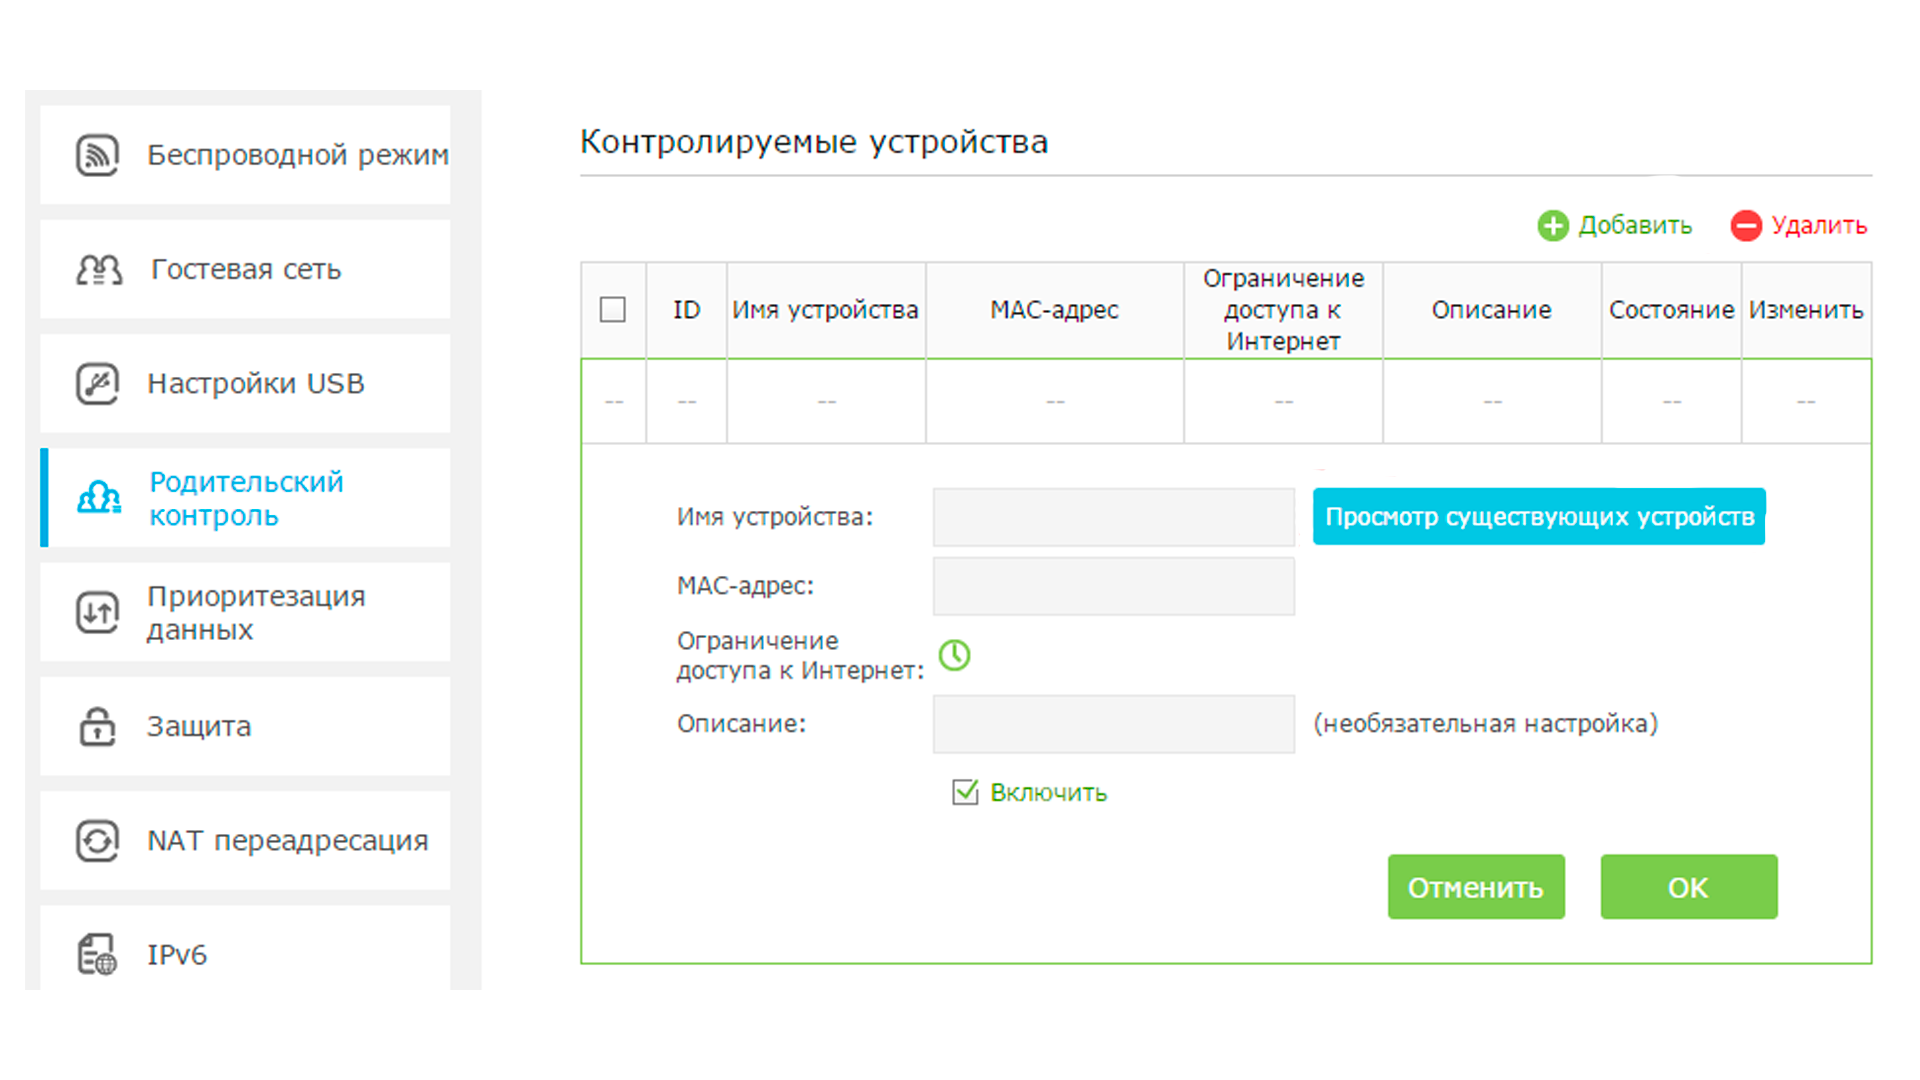The width and height of the screenshot is (1920, 1080).
Task: Click the IPv6 document globe icon
Action: coord(97,955)
